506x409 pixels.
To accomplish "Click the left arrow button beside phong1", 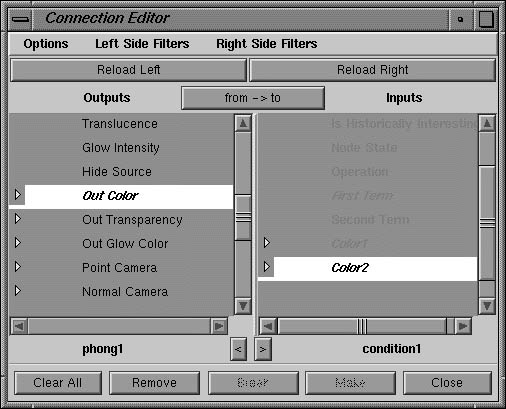I will 238,349.
